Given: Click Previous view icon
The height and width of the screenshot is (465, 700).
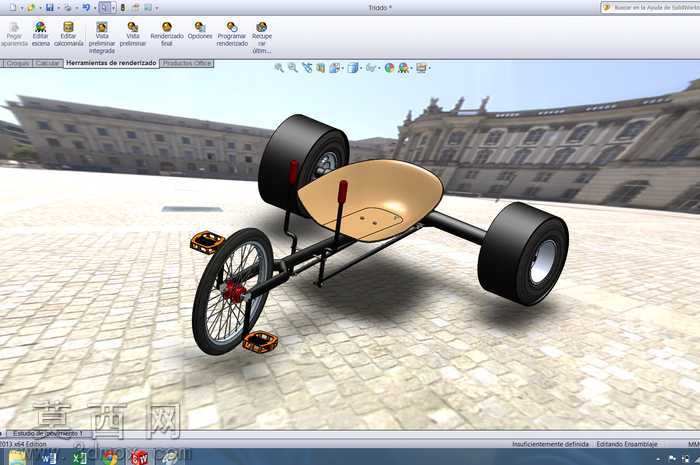Looking at the screenshot, I should [x=307, y=68].
